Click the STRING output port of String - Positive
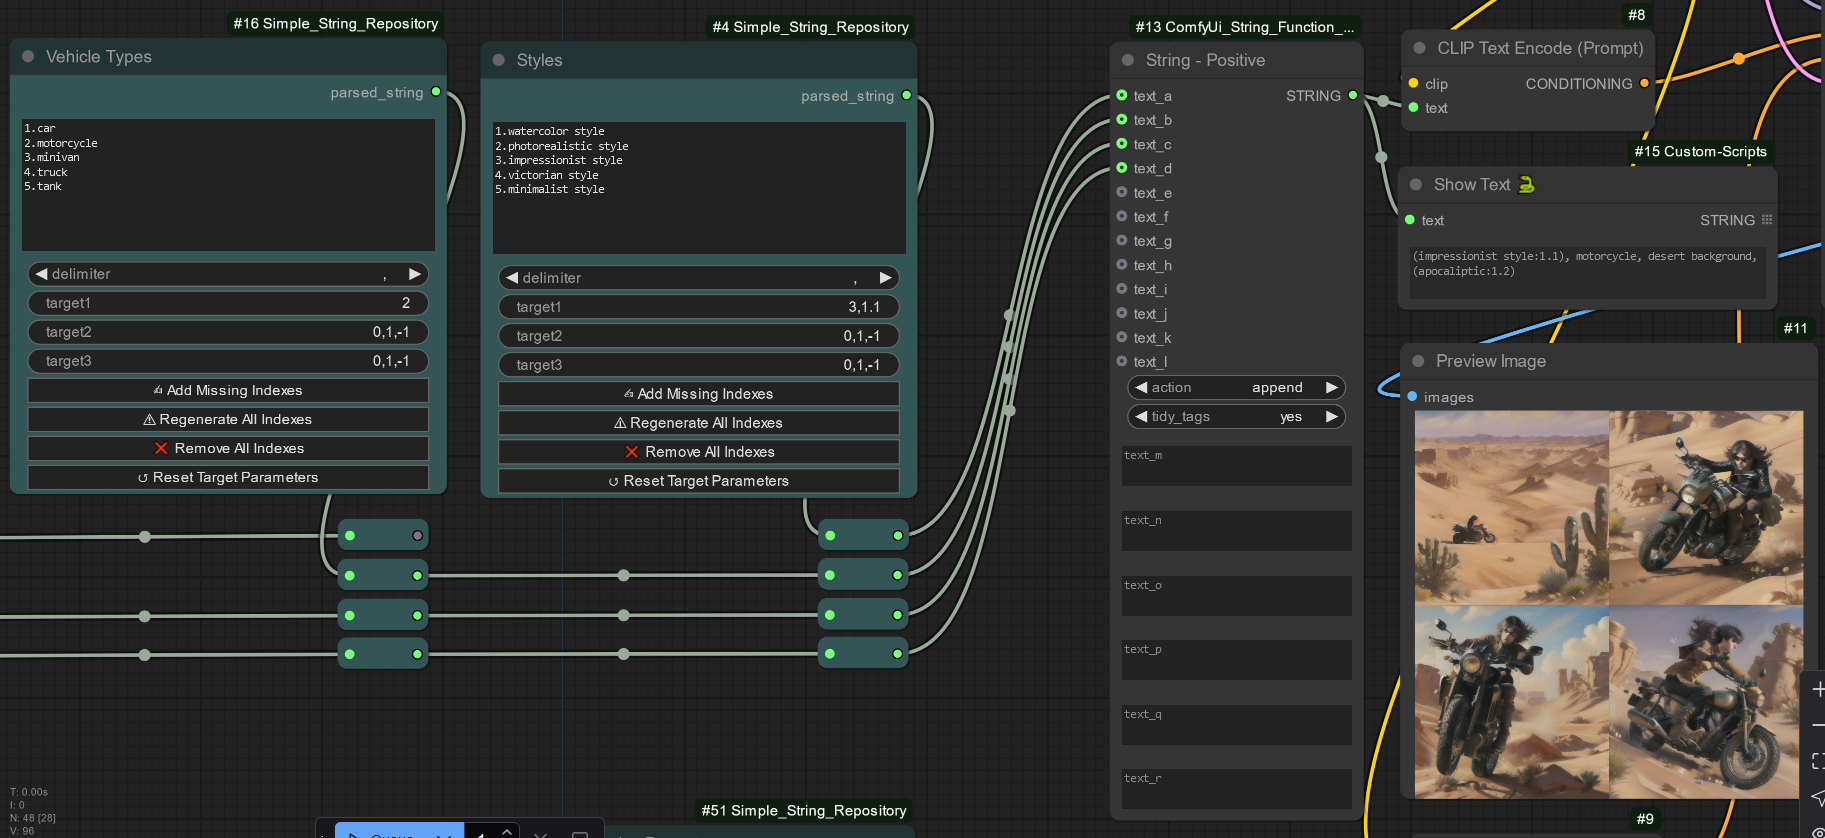This screenshot has height=838, width=1825. [1353, 96]
